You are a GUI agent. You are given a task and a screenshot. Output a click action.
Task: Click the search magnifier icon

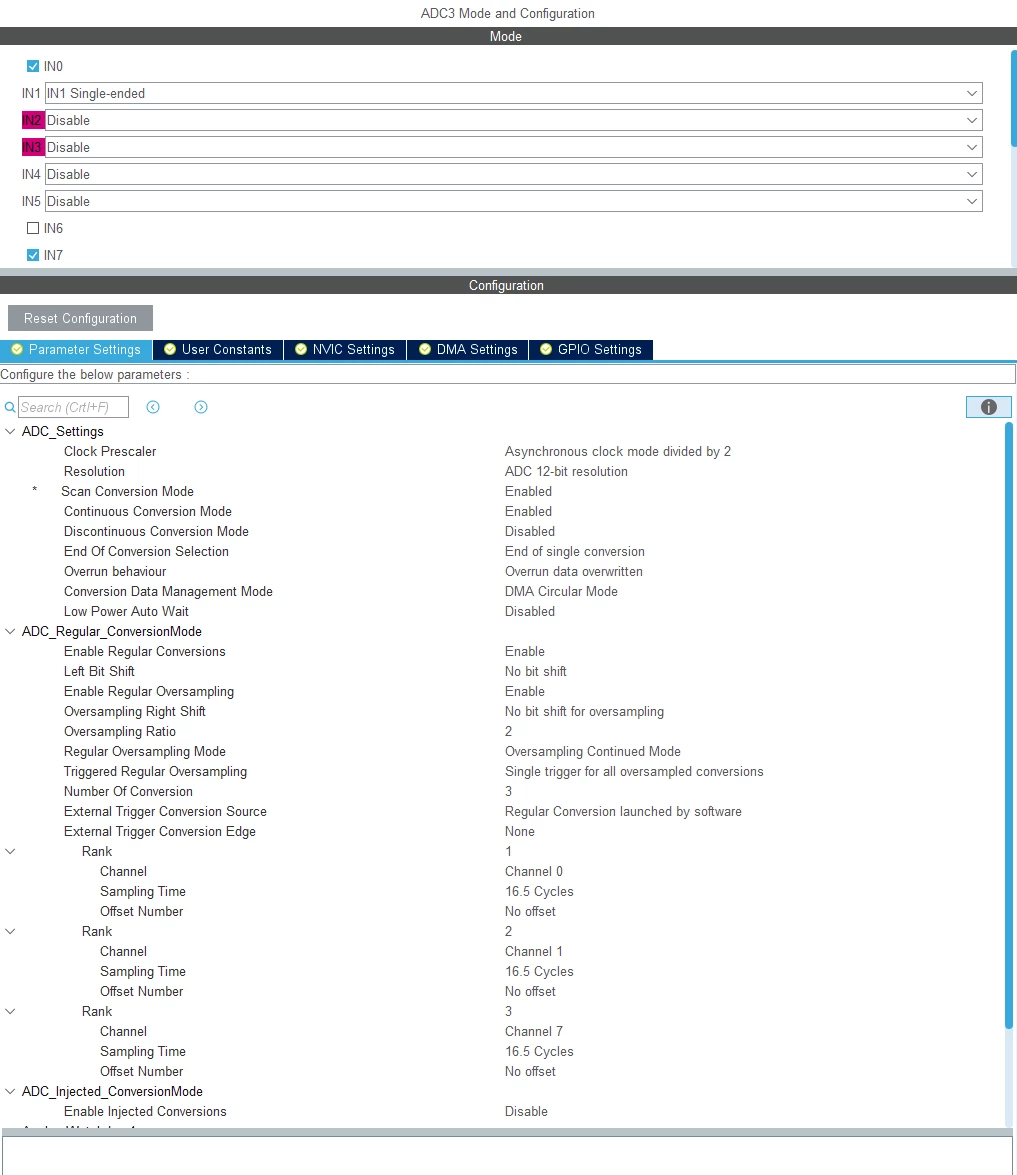click(x=10, y=407)
